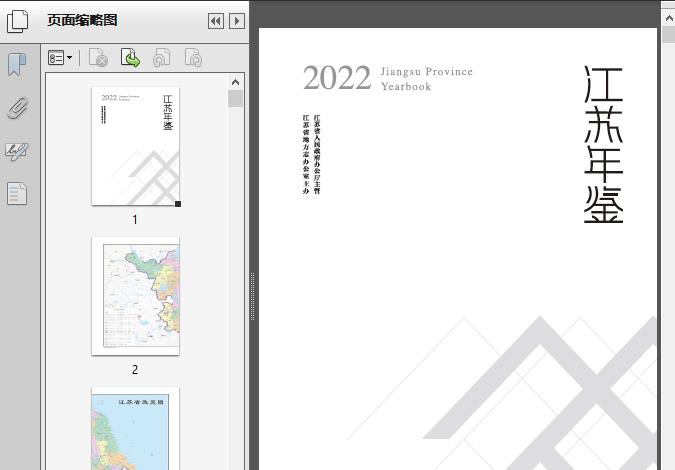675x470 pixels.
Task: Click the thumbnail pane scrollbar handle
Action: [x=235, y=98]
